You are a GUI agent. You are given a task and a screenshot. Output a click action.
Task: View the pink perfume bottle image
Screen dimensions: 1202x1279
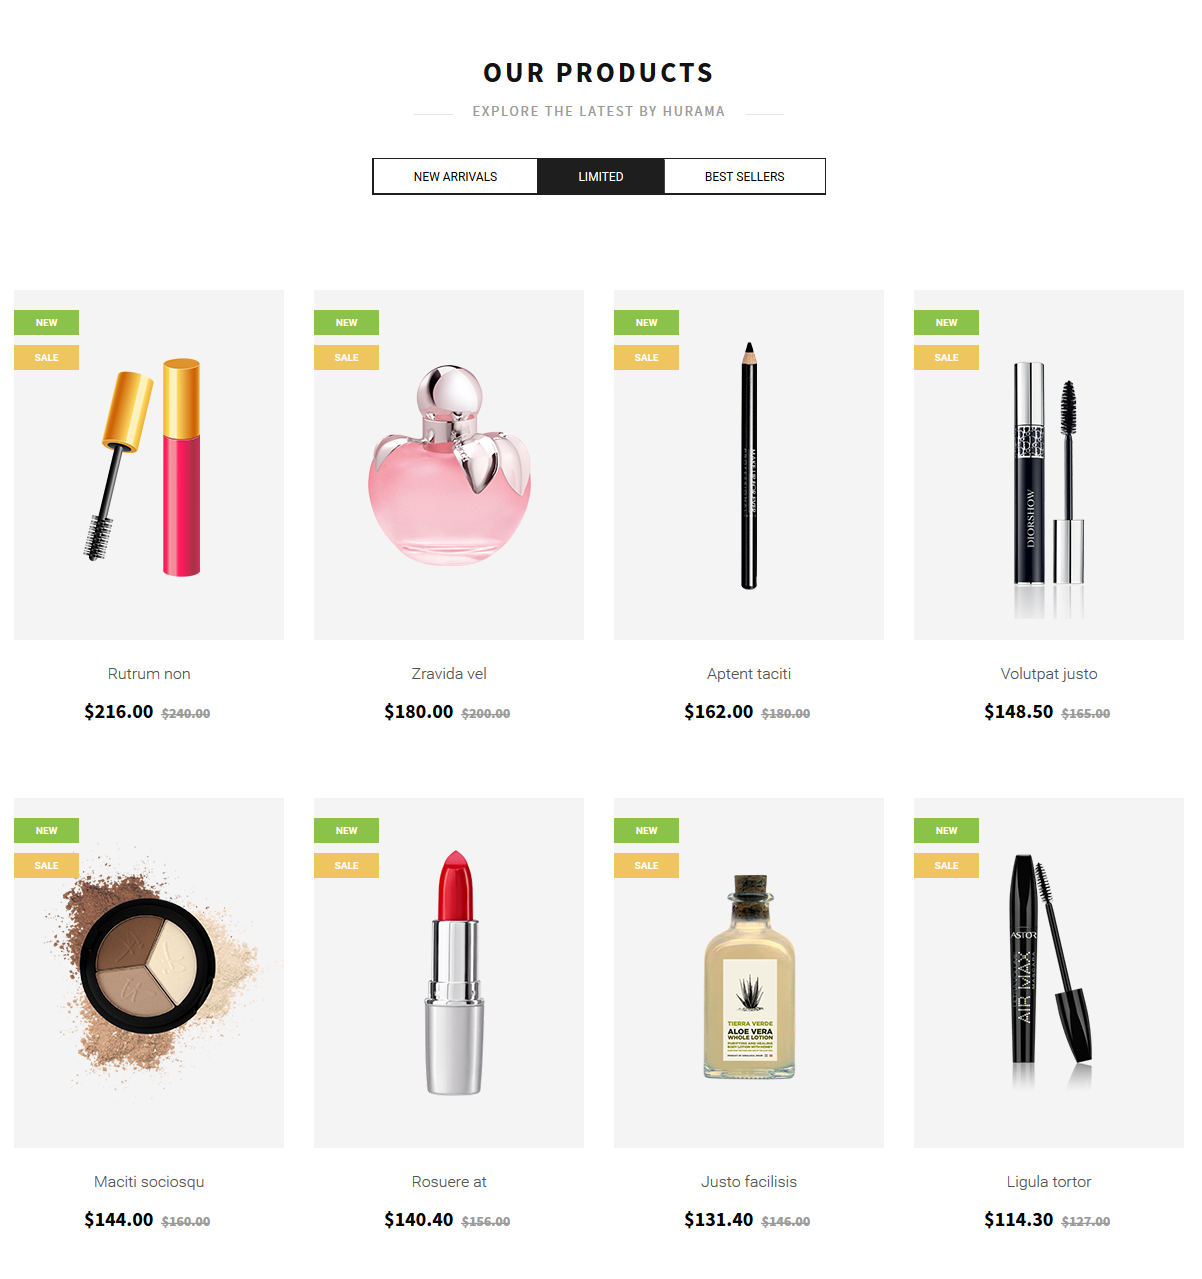tap(449, 465)
